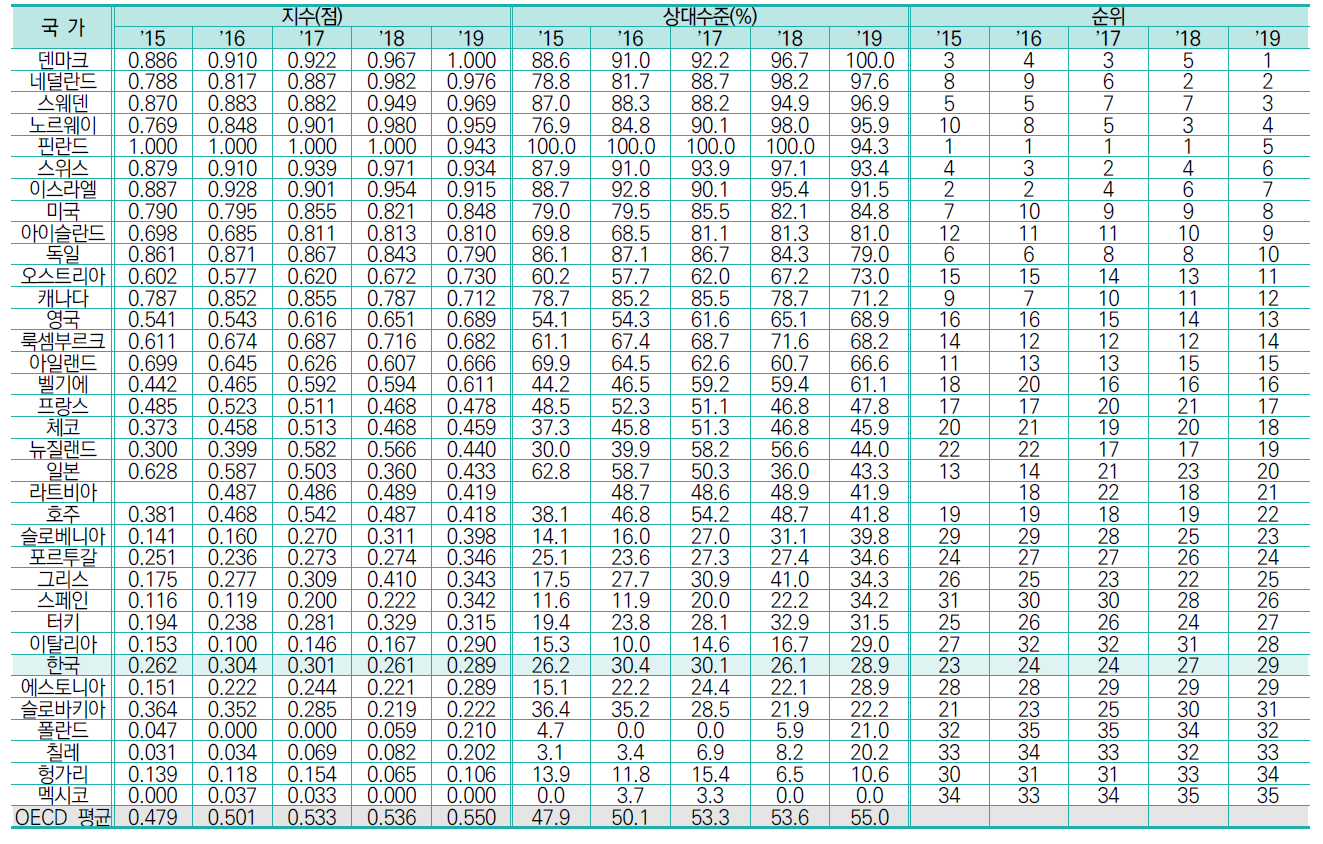Select the 뉴질랜드 country cell
Screen dimensions: 1323x844
click(62, 448)
